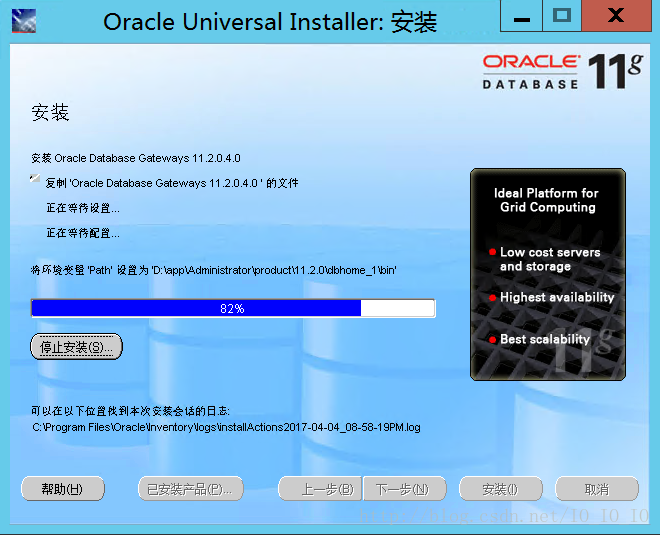The height and width of the screenshot is (536, 660).
Task: Open help with the 帮助(H) button
Action: [63, 489]
